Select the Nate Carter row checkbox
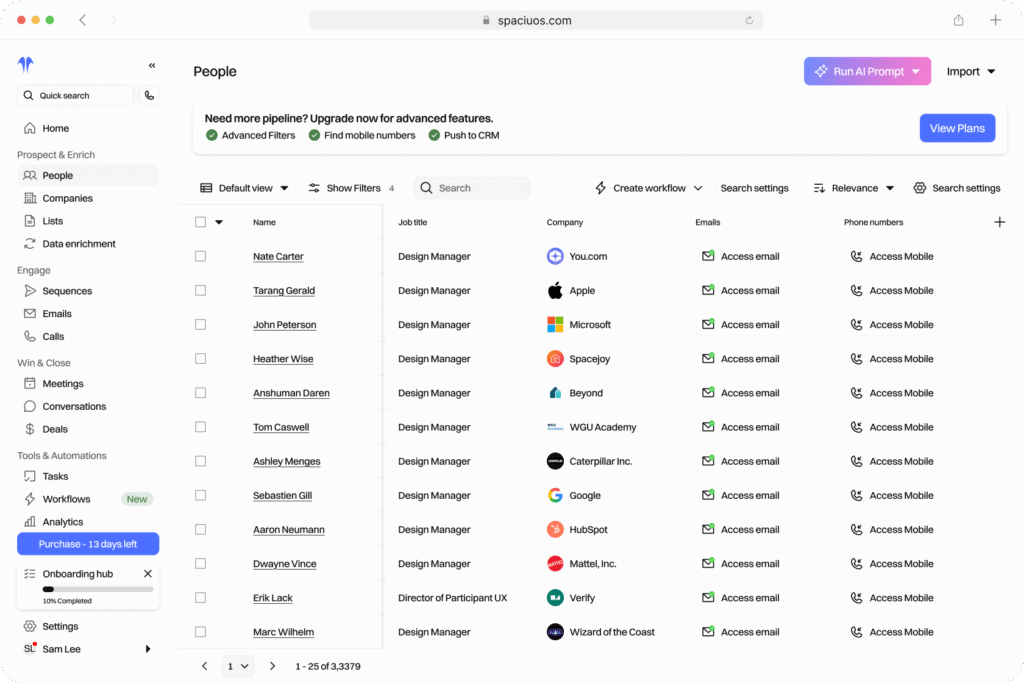Screen dimensions: 1024x683 200,257
